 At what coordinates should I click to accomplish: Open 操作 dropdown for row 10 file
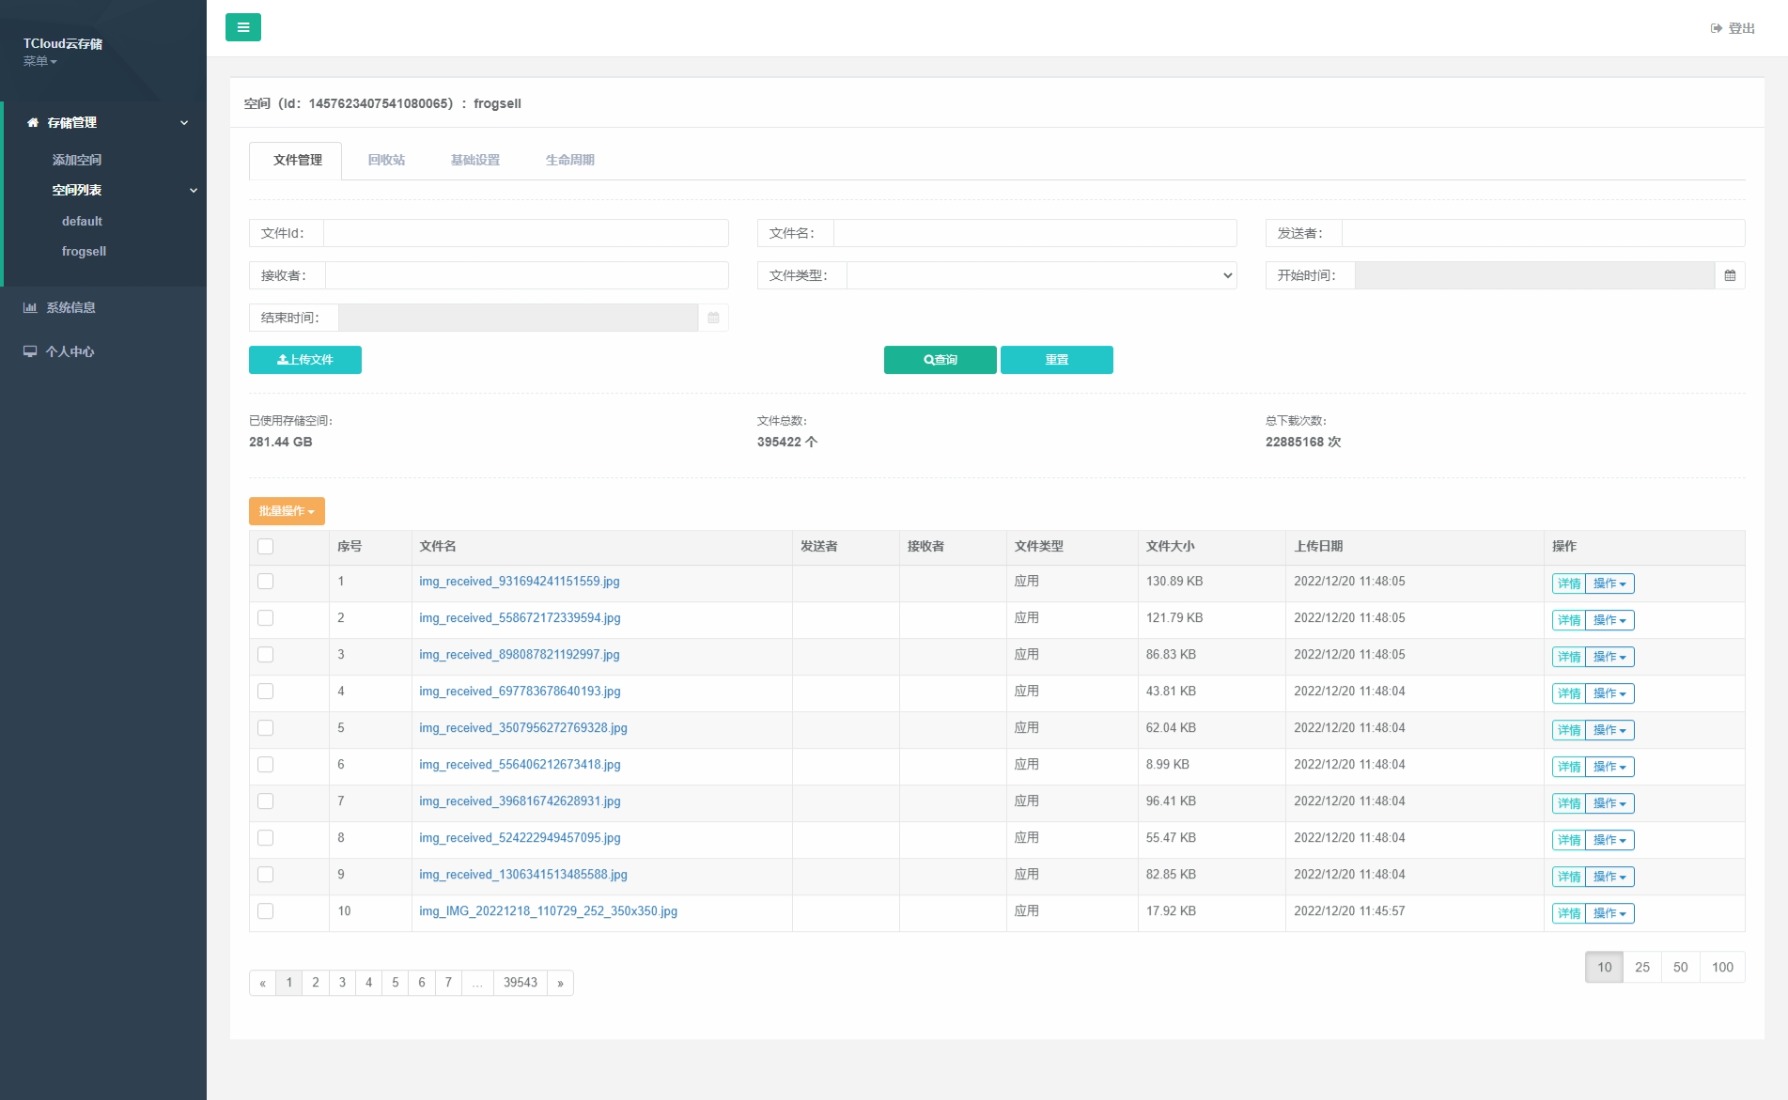click(x=1609, y=913)
